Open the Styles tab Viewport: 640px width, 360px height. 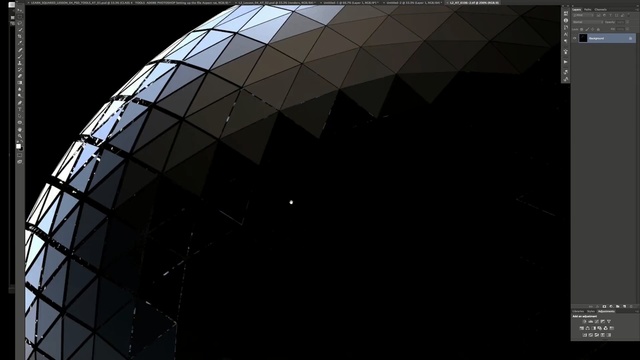click(x=591, y=311)
